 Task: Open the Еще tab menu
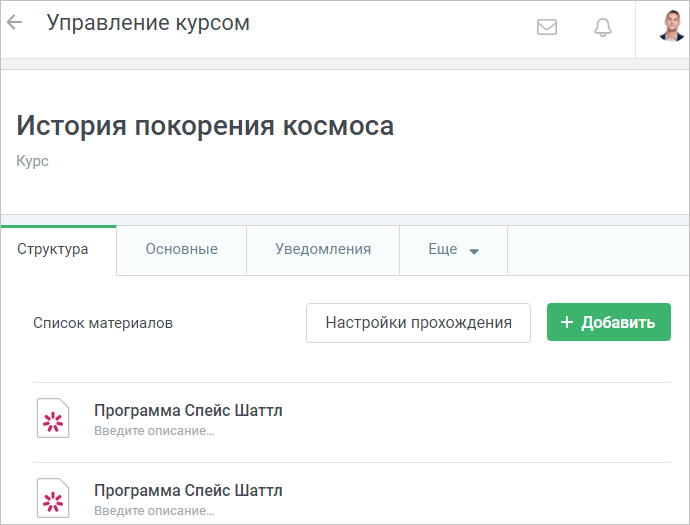(x=453, y=250)
